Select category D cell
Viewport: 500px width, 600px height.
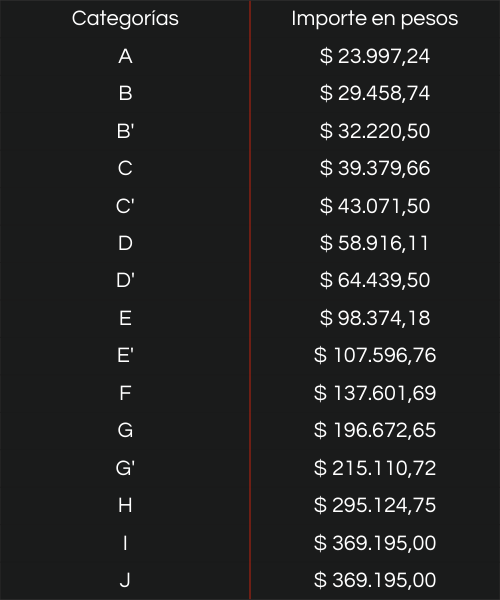[125, 243]
